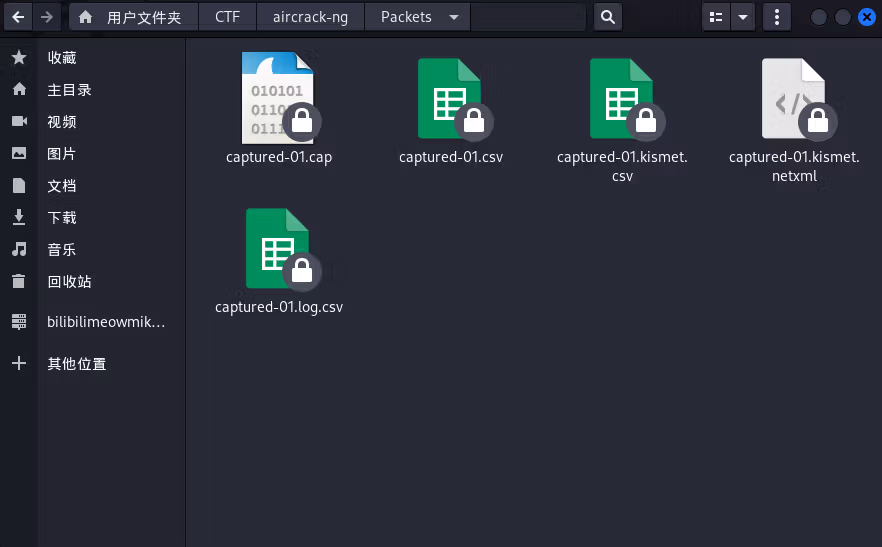The height and width of the screenshot is (547, 882).
Task: Select captured-01.log.csv file icon
Action: tap(279, 249)
